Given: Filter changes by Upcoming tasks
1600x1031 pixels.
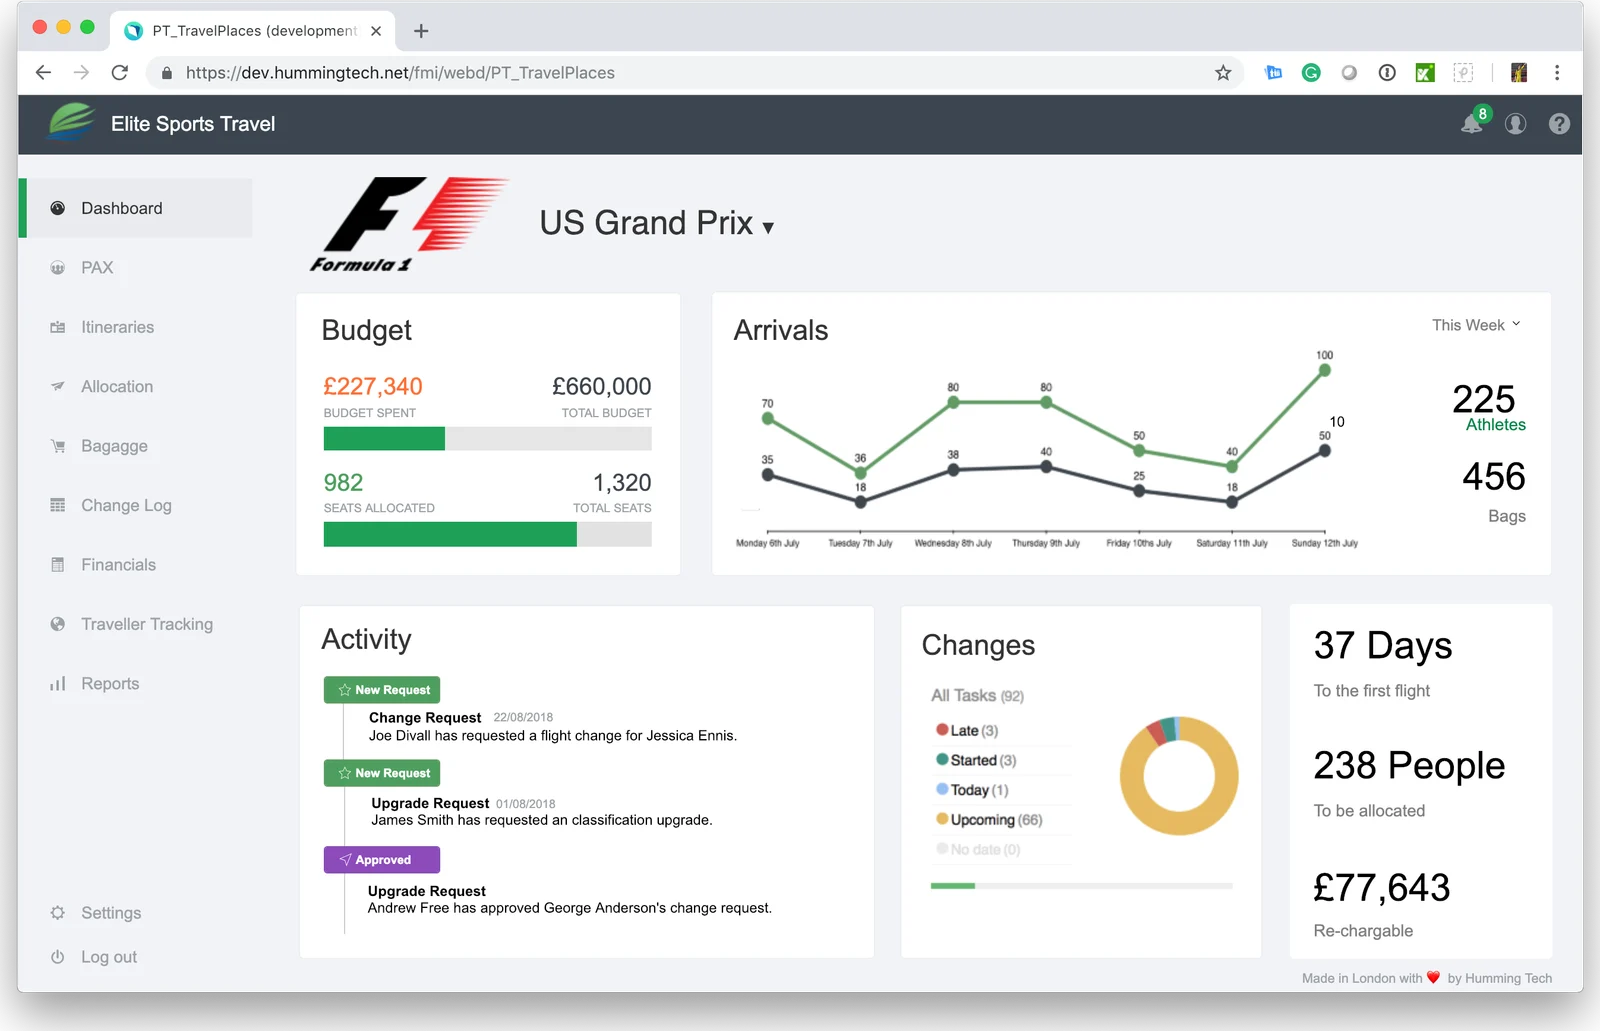Looking at the screenshot, I should (x=989, y=820).
